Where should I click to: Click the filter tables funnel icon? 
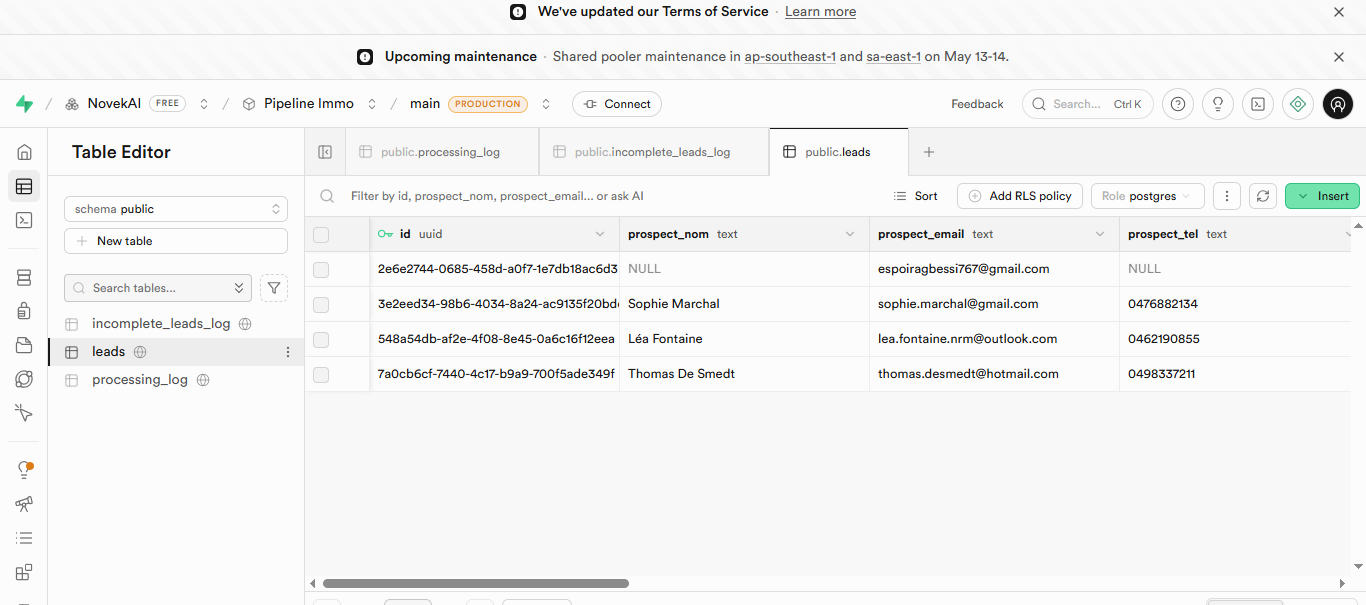[x=274, y=288]
